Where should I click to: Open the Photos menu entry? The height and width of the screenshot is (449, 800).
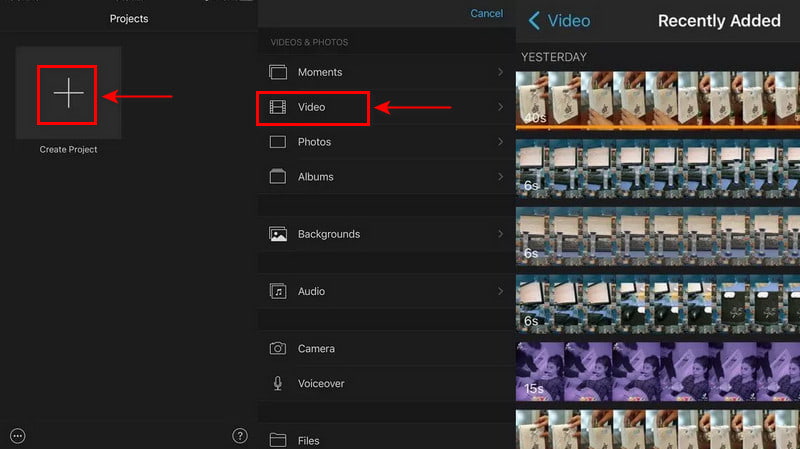[387, 142]
